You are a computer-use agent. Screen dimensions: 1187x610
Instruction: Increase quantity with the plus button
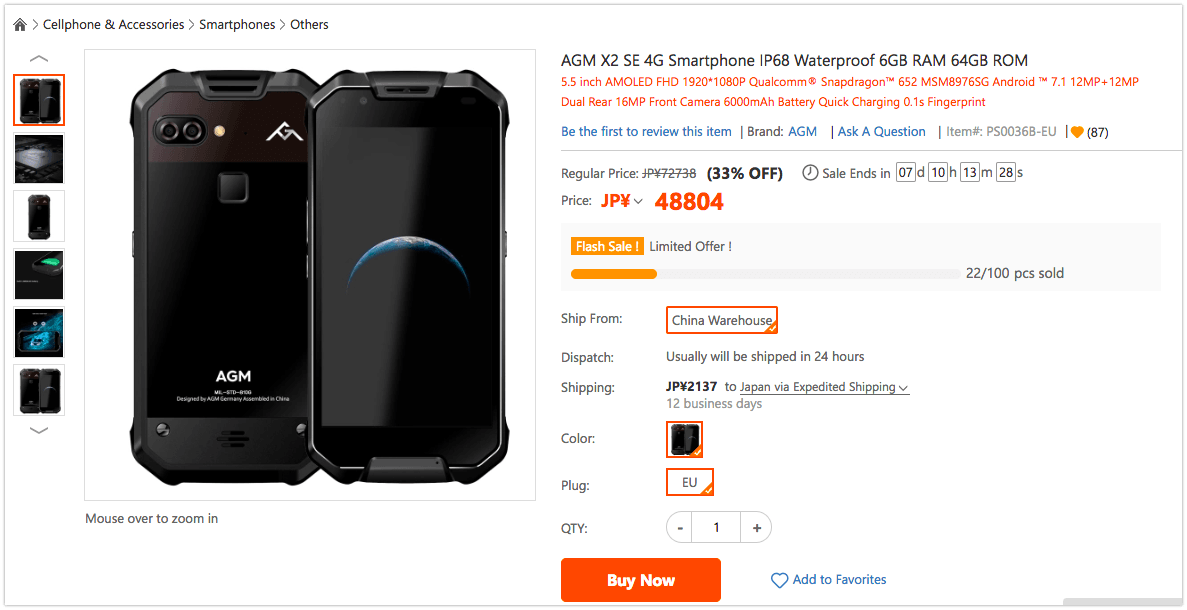756,527
